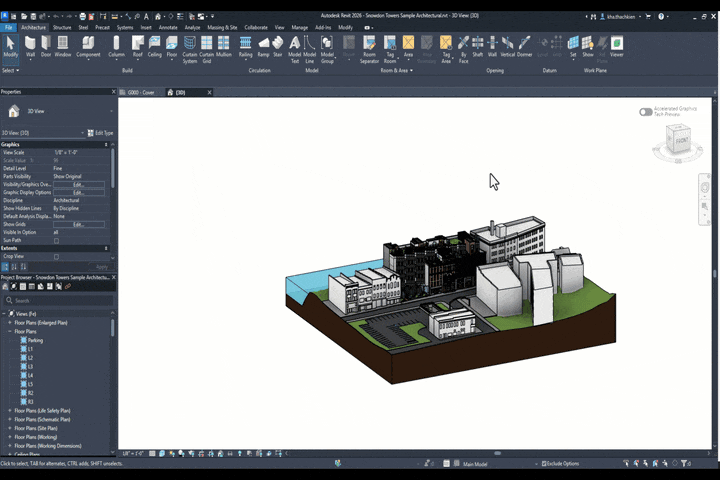Screen dimensions: 720x480
Task: Expand Floor Plans (Working Dimensions) node
Action: coord(10,446)
